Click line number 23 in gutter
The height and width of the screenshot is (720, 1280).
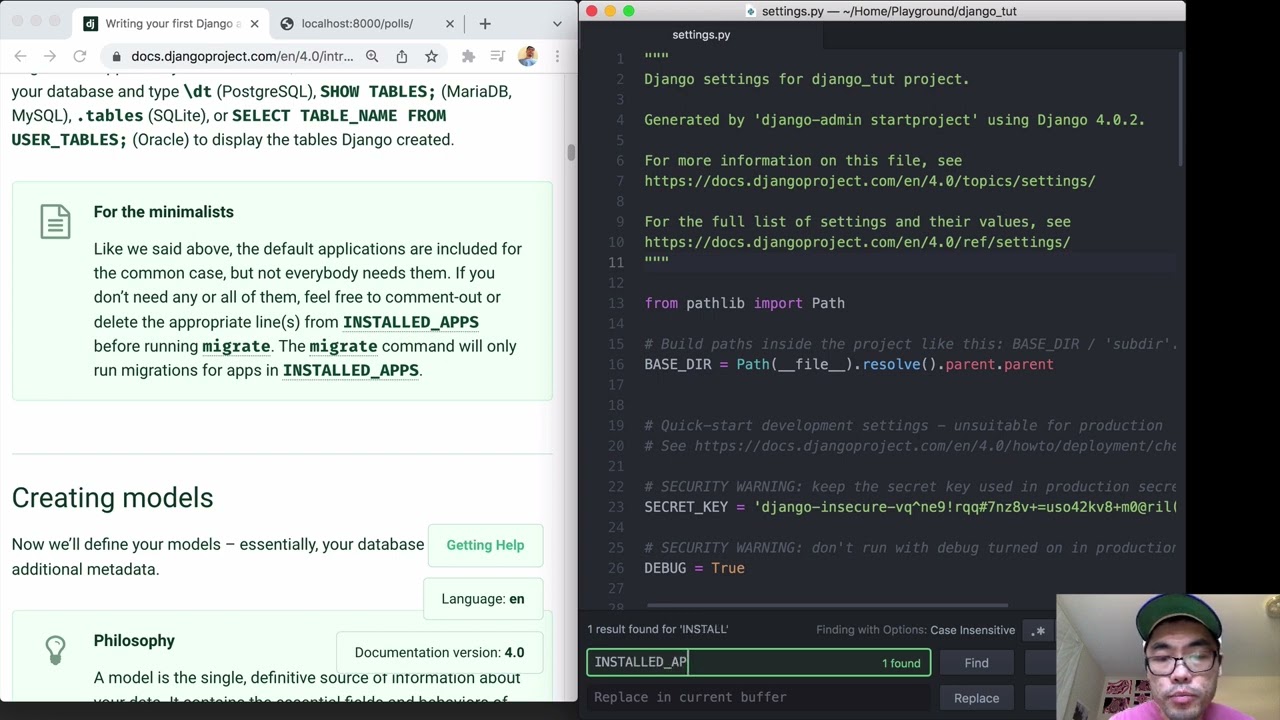tap(615, 508)
